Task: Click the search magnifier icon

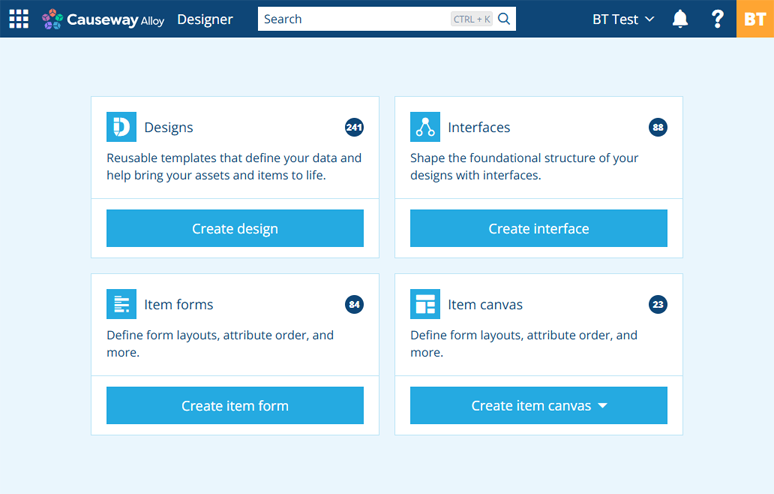Action: point(504,19)
